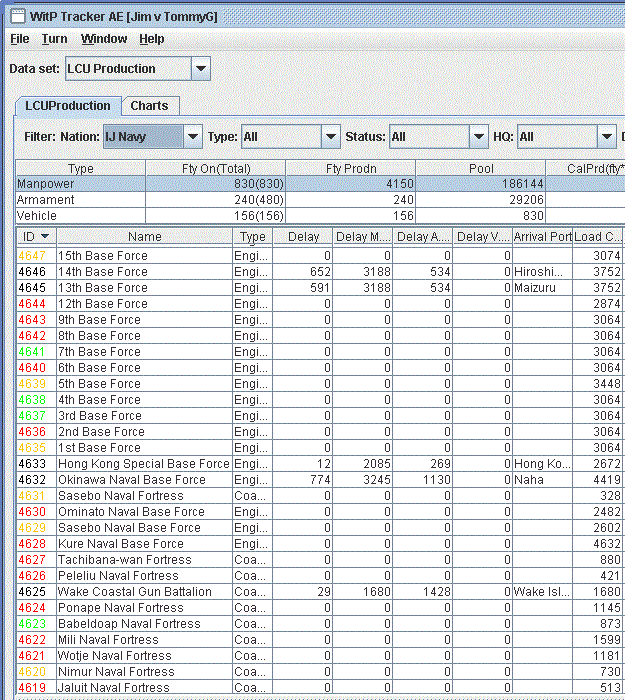625x700 pixels.
Task: Click load cost value 4632
Action: 607,544
